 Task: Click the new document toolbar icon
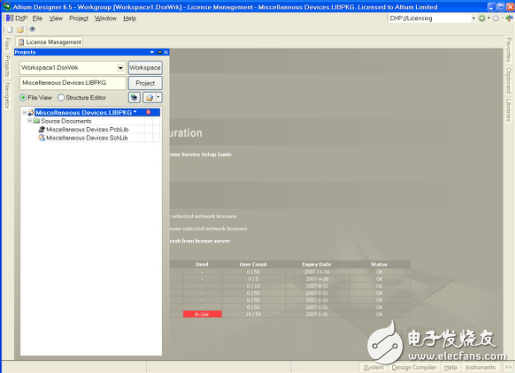coord(10,30)
